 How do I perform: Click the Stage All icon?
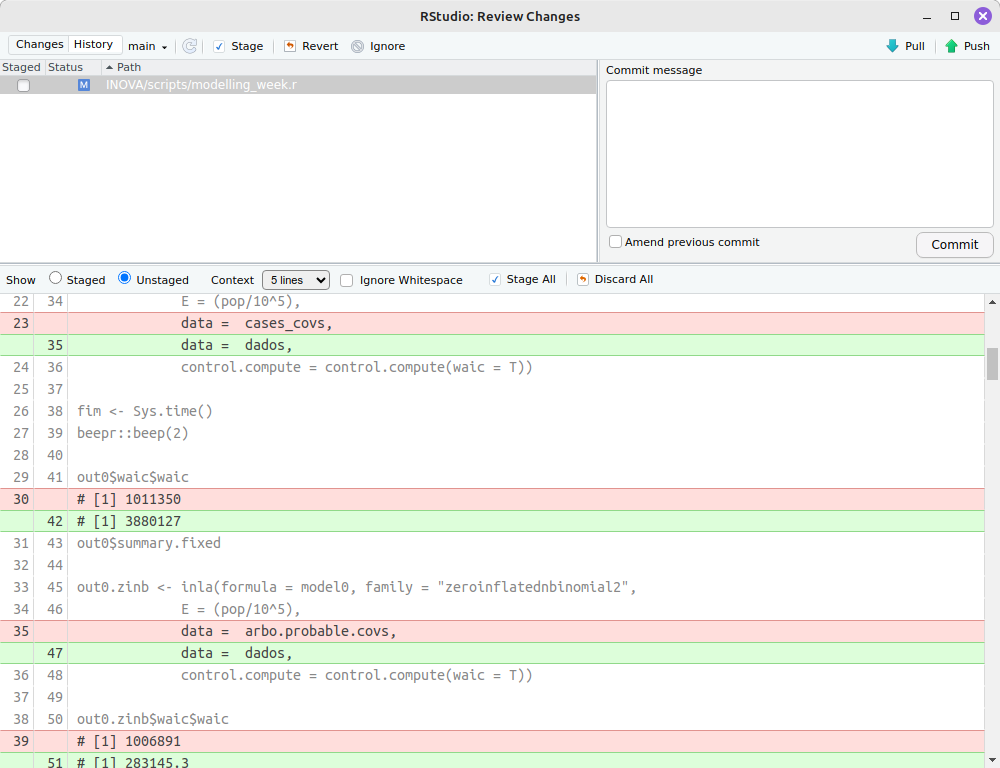[x=495, y=280]
